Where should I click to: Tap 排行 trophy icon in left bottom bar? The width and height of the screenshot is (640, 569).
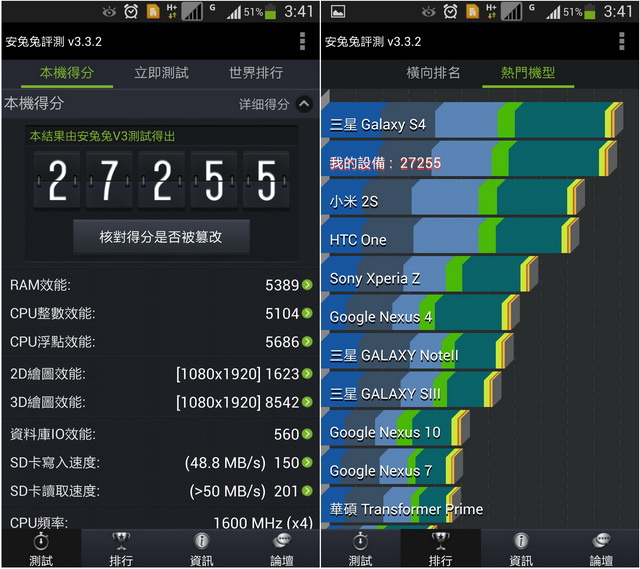(x=121, y=541)
